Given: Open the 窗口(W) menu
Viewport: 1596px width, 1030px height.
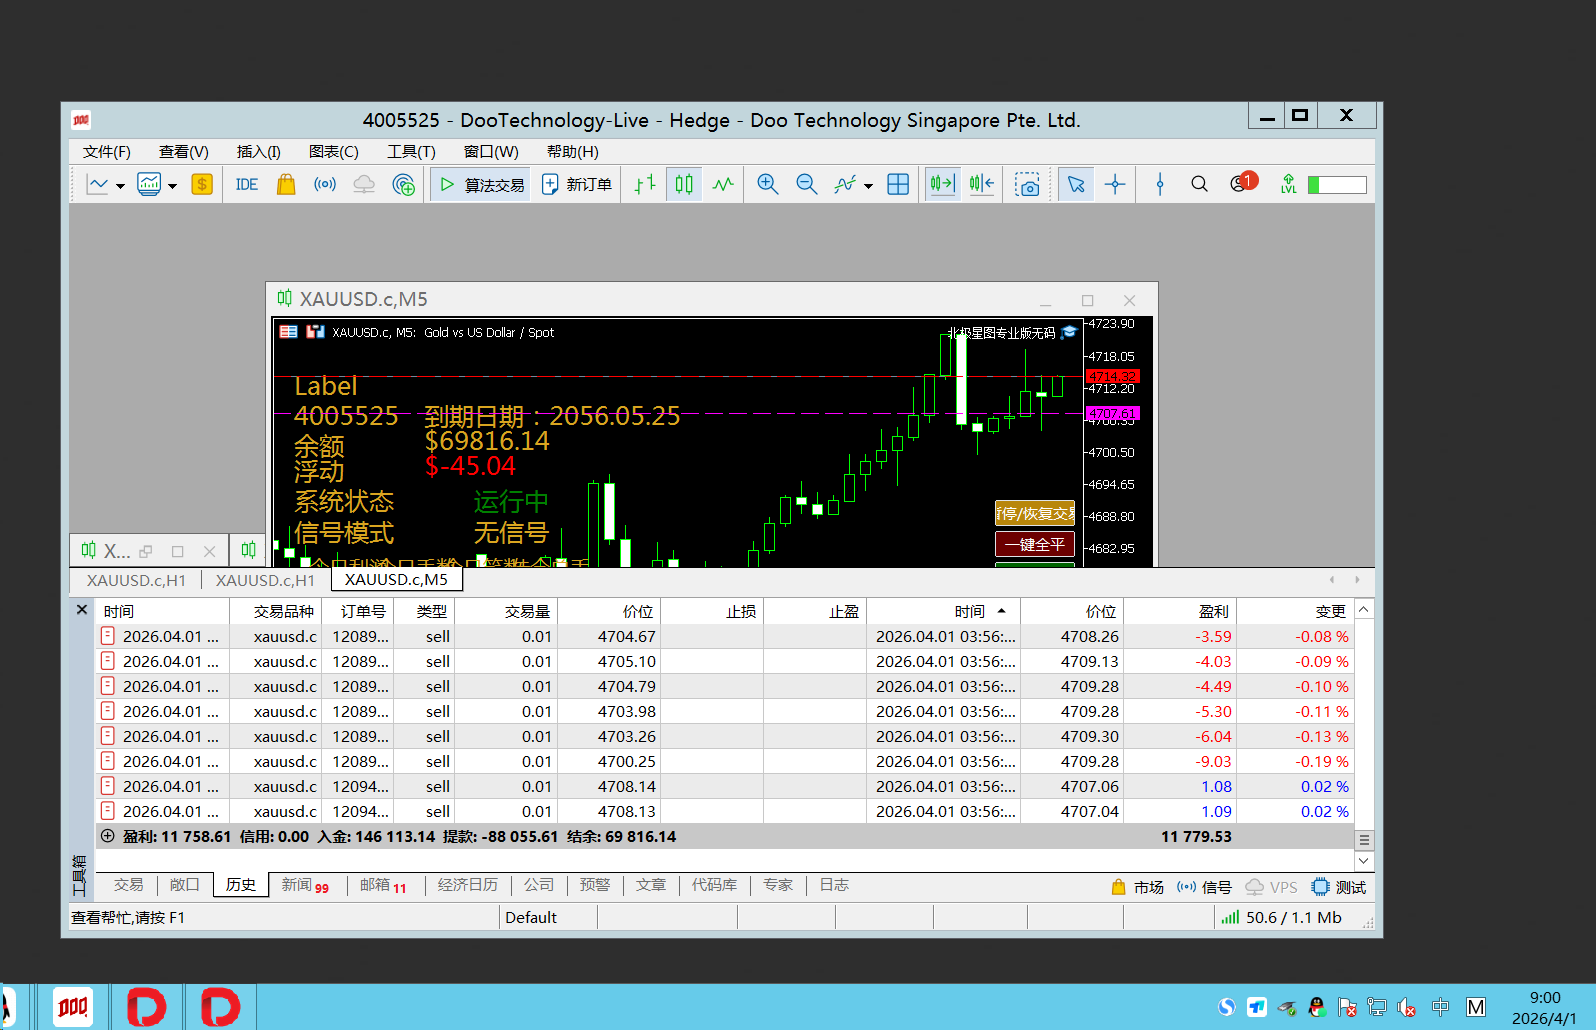Looking at the screenshot, I should pos(491,152).
